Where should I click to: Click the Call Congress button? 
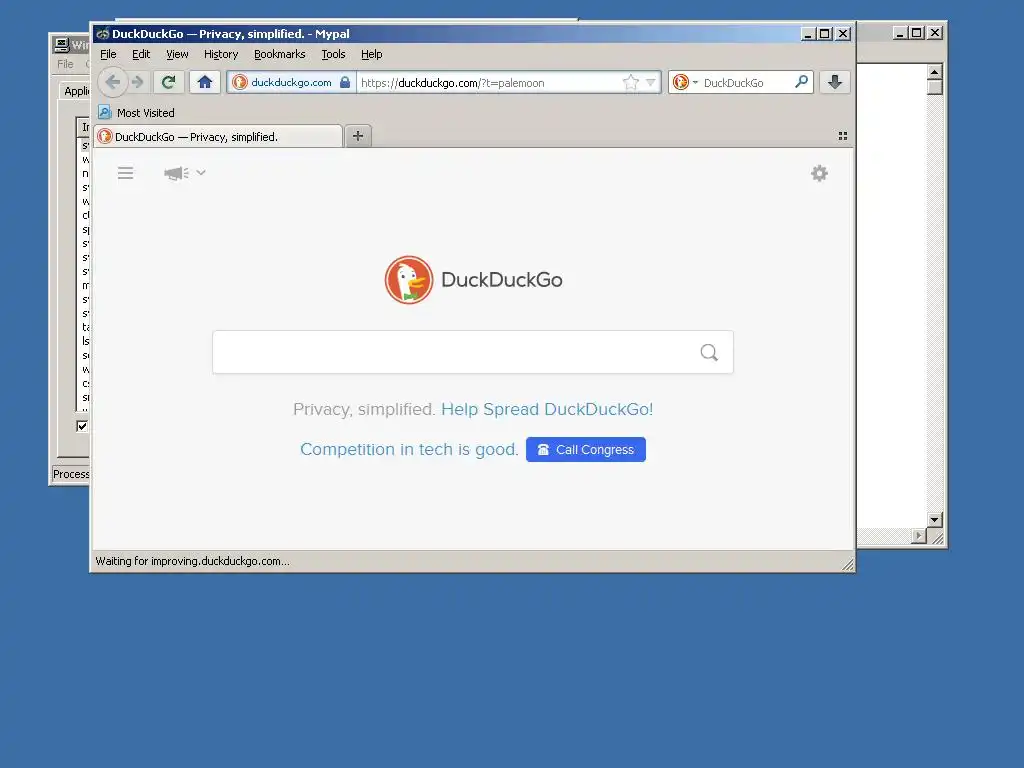pos(586,449)
